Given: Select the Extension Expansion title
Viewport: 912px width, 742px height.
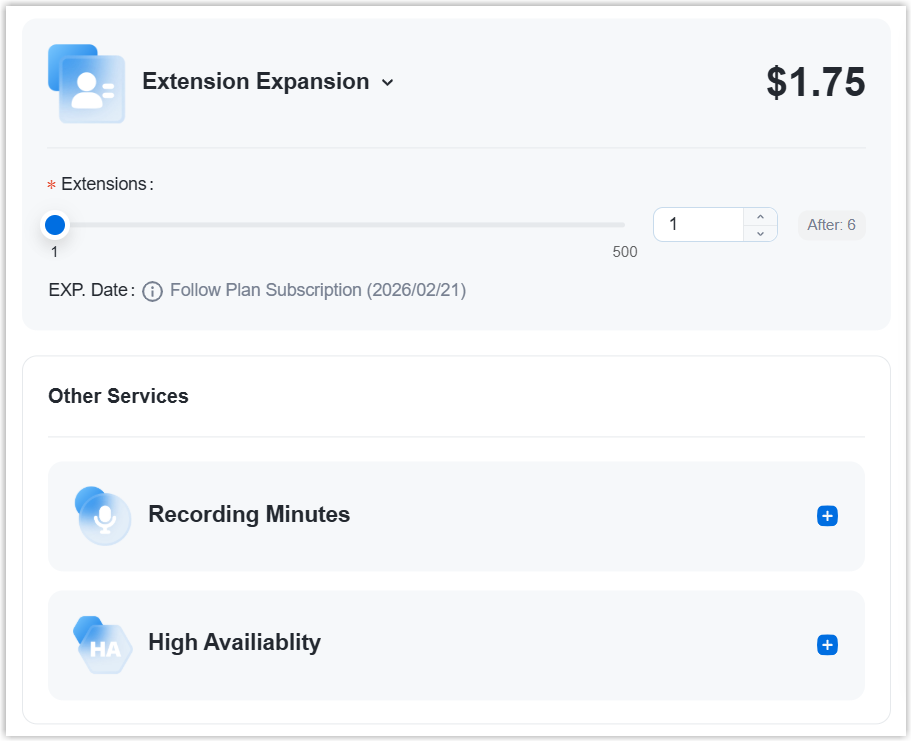Looking at the screenshot, I should tap(255, 82).
